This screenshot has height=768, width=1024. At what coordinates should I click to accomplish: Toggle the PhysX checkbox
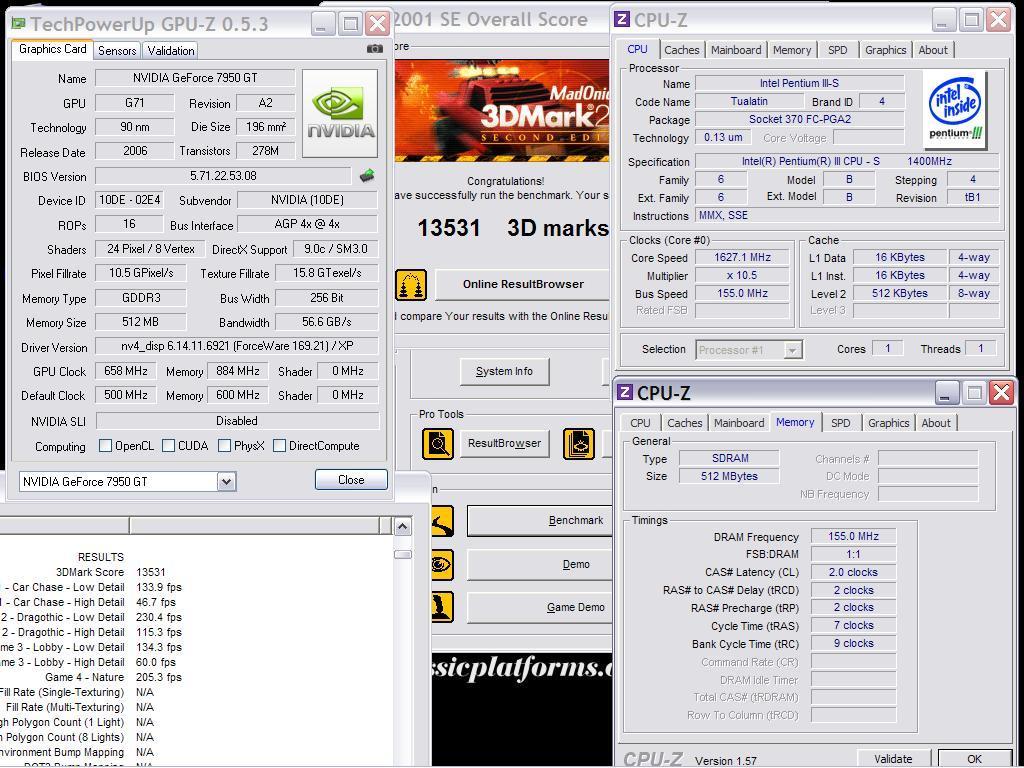224,446
